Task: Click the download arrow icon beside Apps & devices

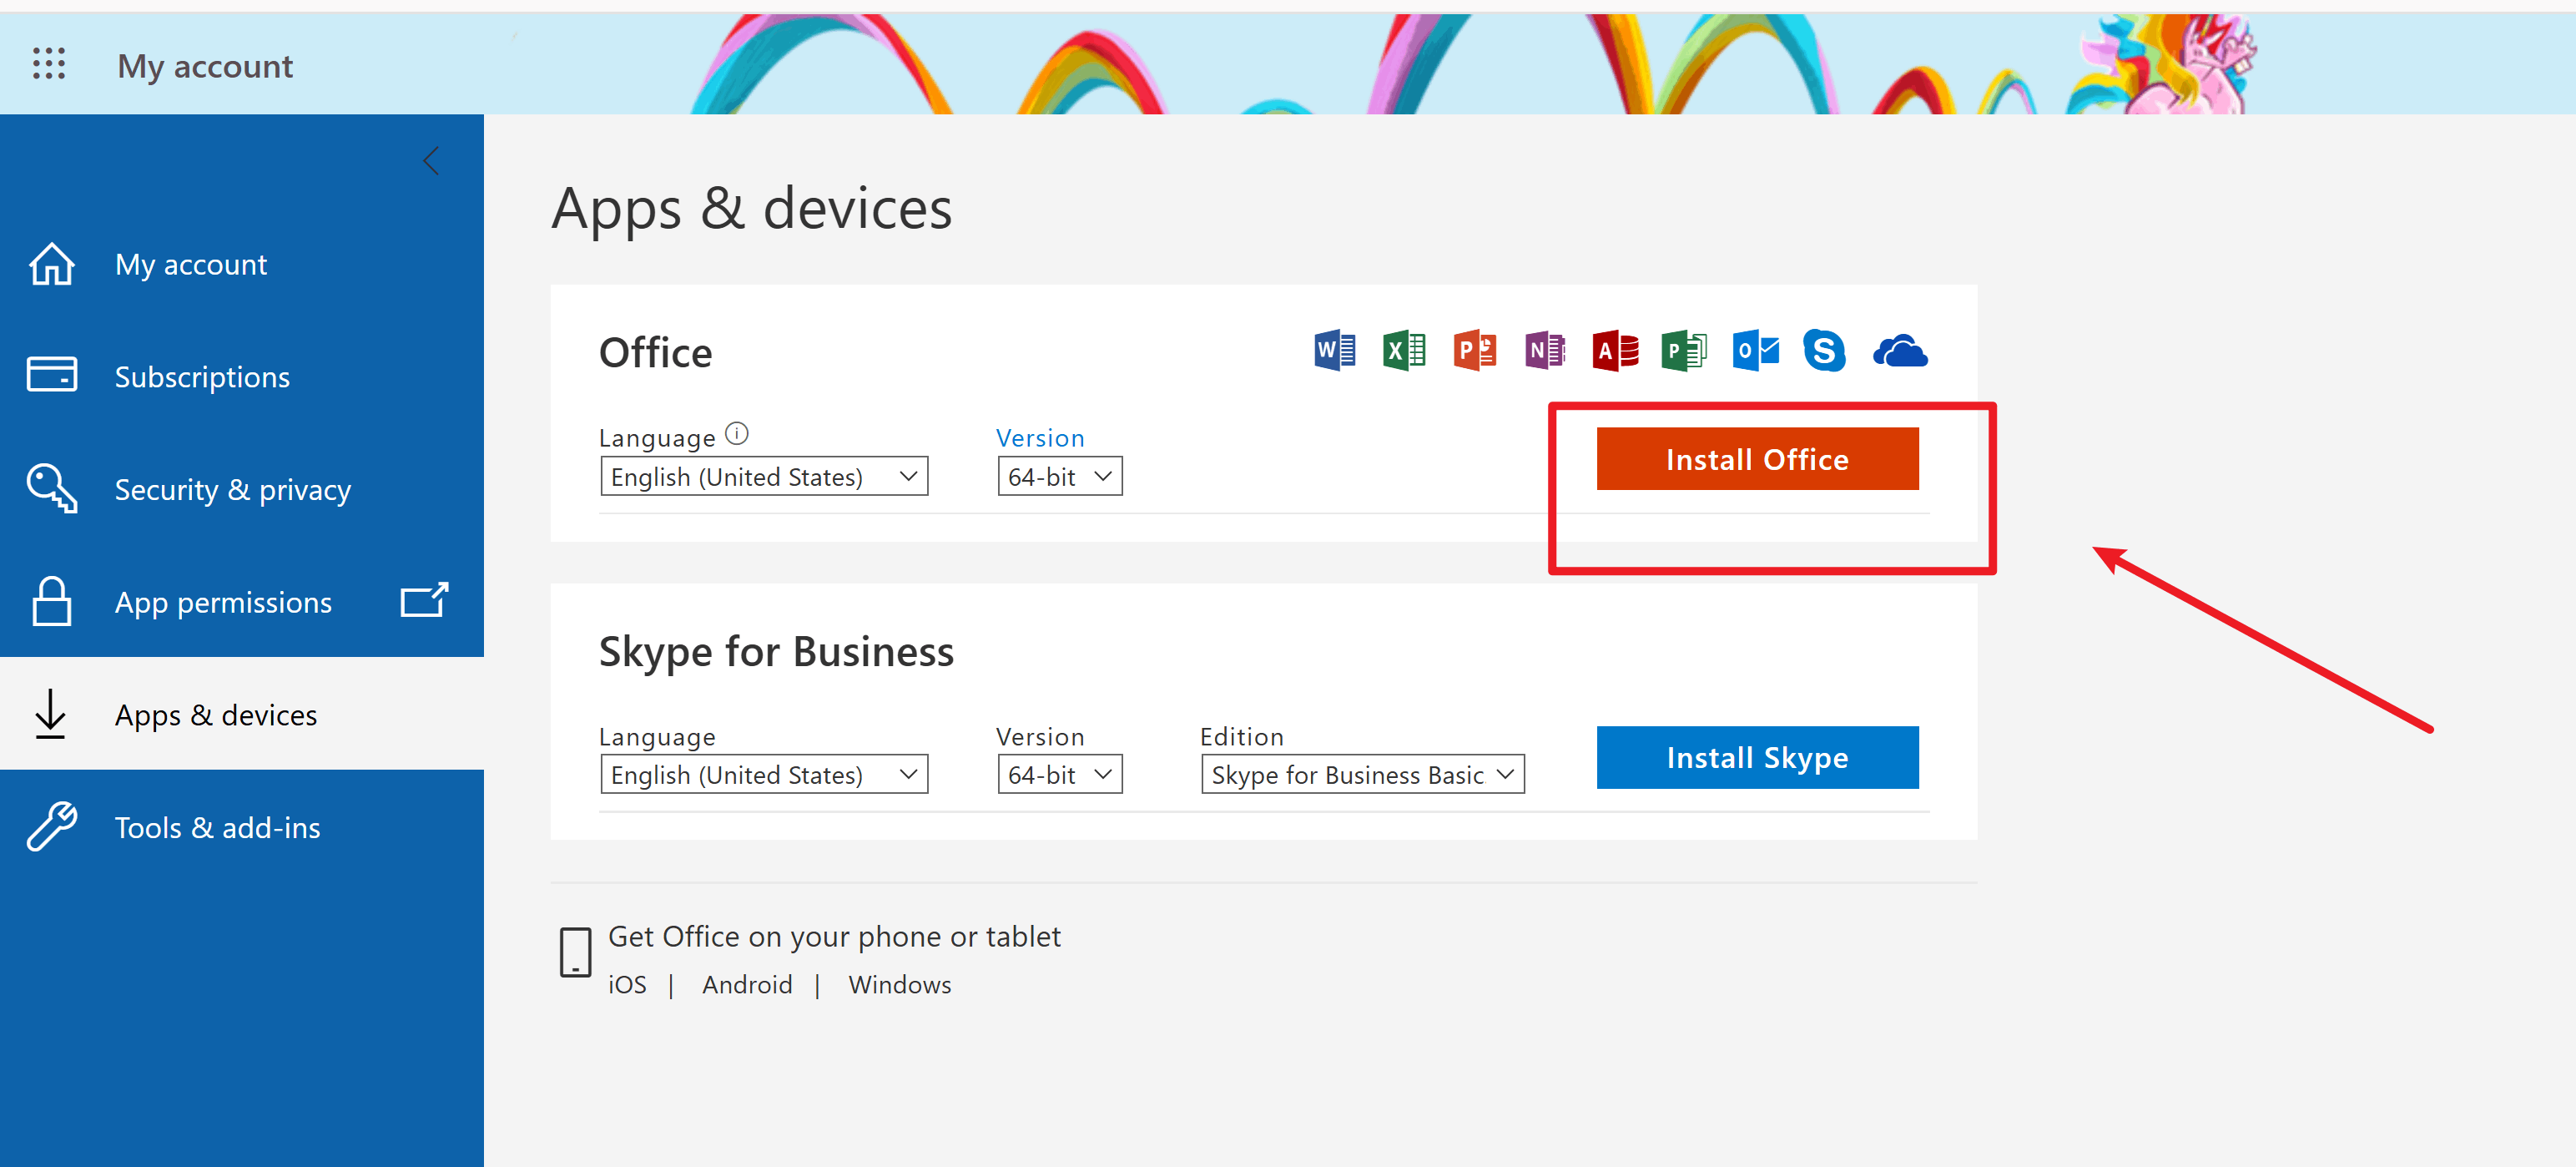Action: coord(50,714)
